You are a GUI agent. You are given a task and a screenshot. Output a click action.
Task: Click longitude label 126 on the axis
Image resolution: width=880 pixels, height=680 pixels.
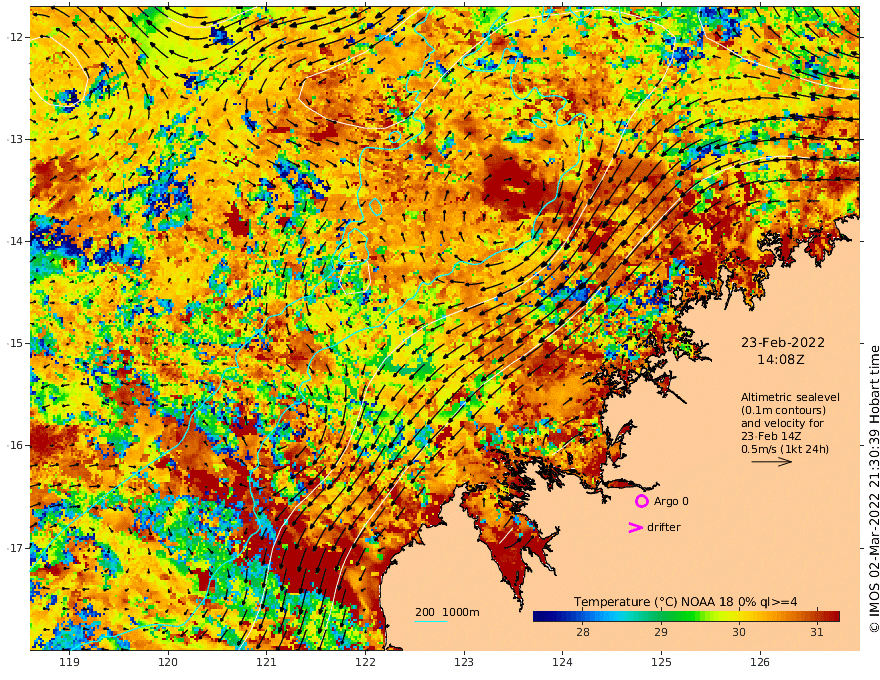click(760, 662)
